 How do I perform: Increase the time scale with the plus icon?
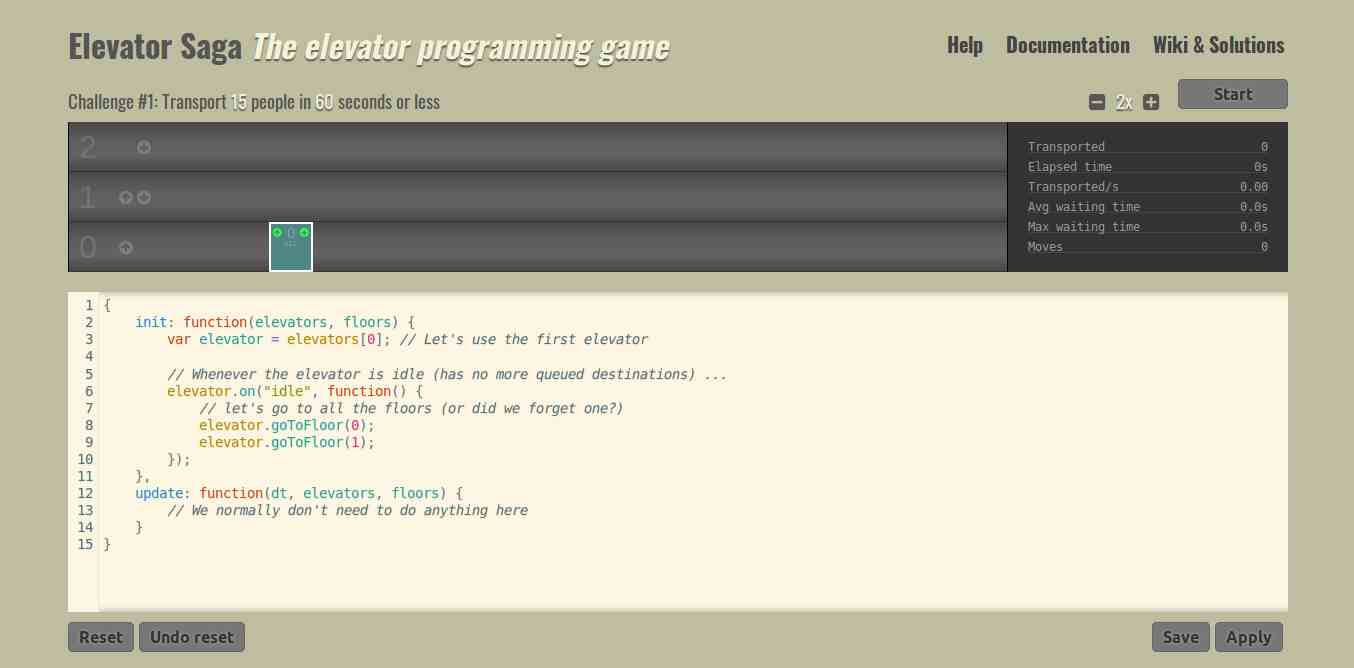point(1151,102)
